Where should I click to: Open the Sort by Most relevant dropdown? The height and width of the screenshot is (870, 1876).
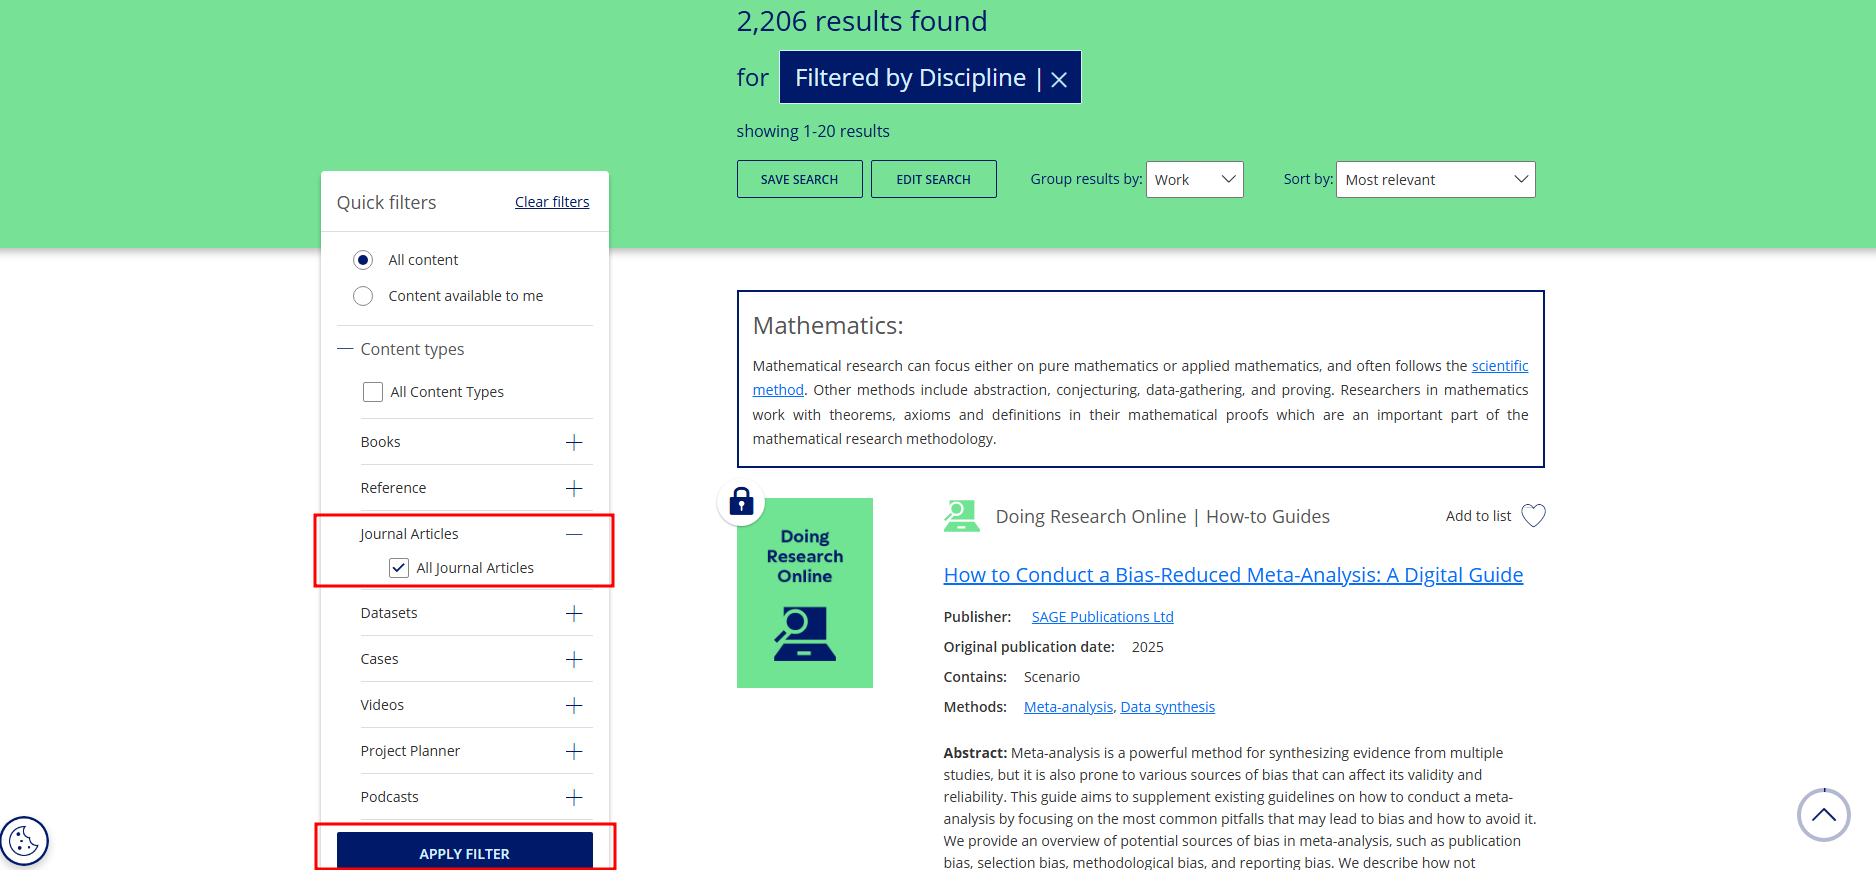[x=1435, y=180]
